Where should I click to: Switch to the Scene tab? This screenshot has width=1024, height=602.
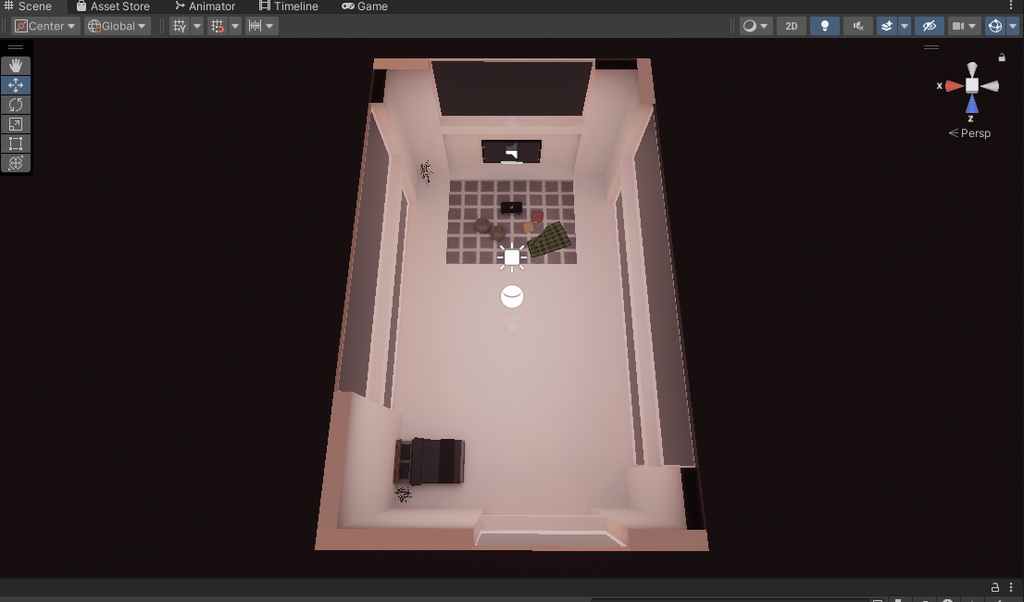coord(28,7)
